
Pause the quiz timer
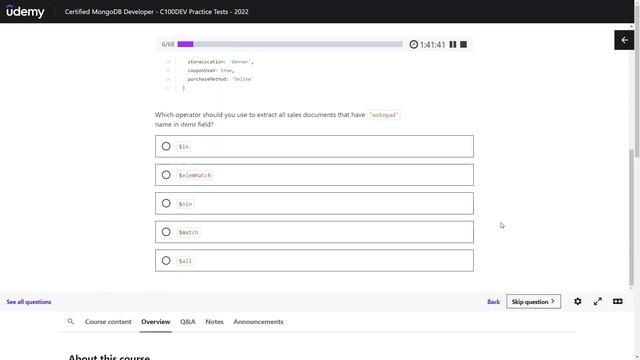[x=453, y=44]
